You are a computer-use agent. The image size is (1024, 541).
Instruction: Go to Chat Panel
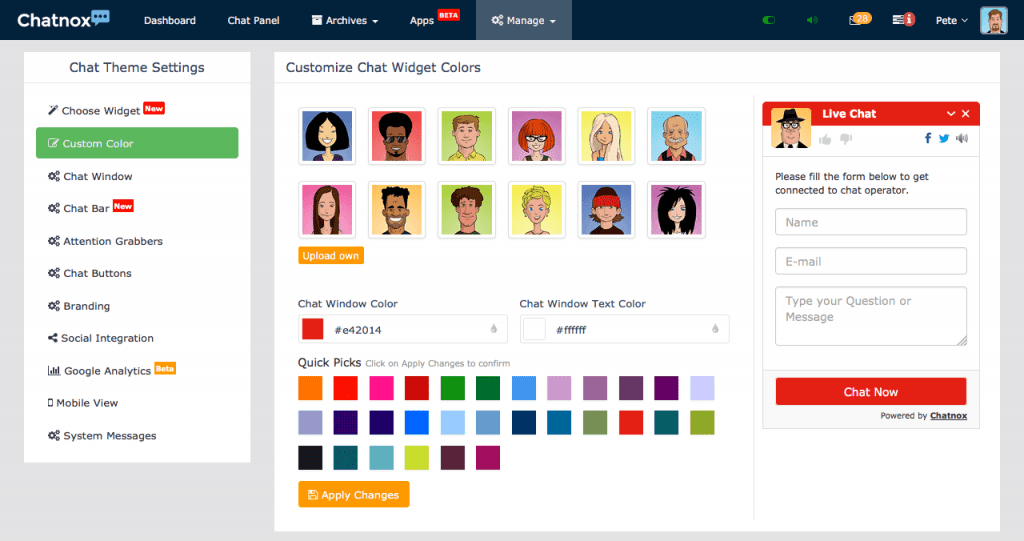tap(253, 20)
